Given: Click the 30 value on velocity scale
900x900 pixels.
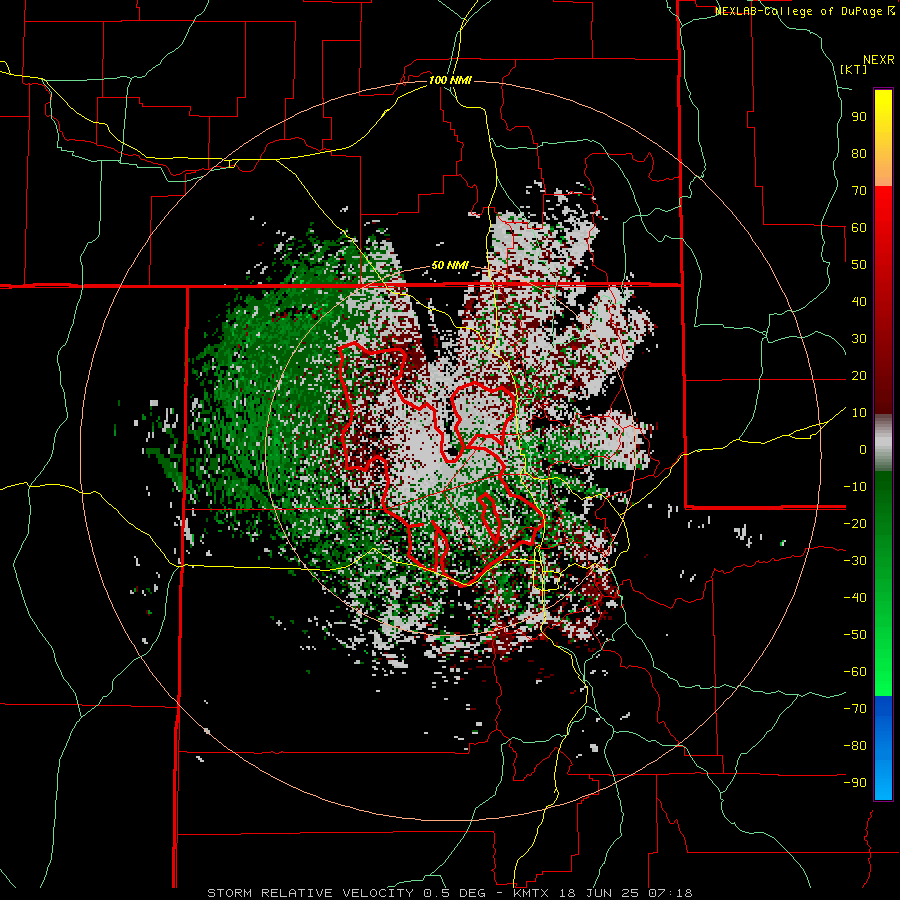Looking at the screenshot, I should [859, 339].
